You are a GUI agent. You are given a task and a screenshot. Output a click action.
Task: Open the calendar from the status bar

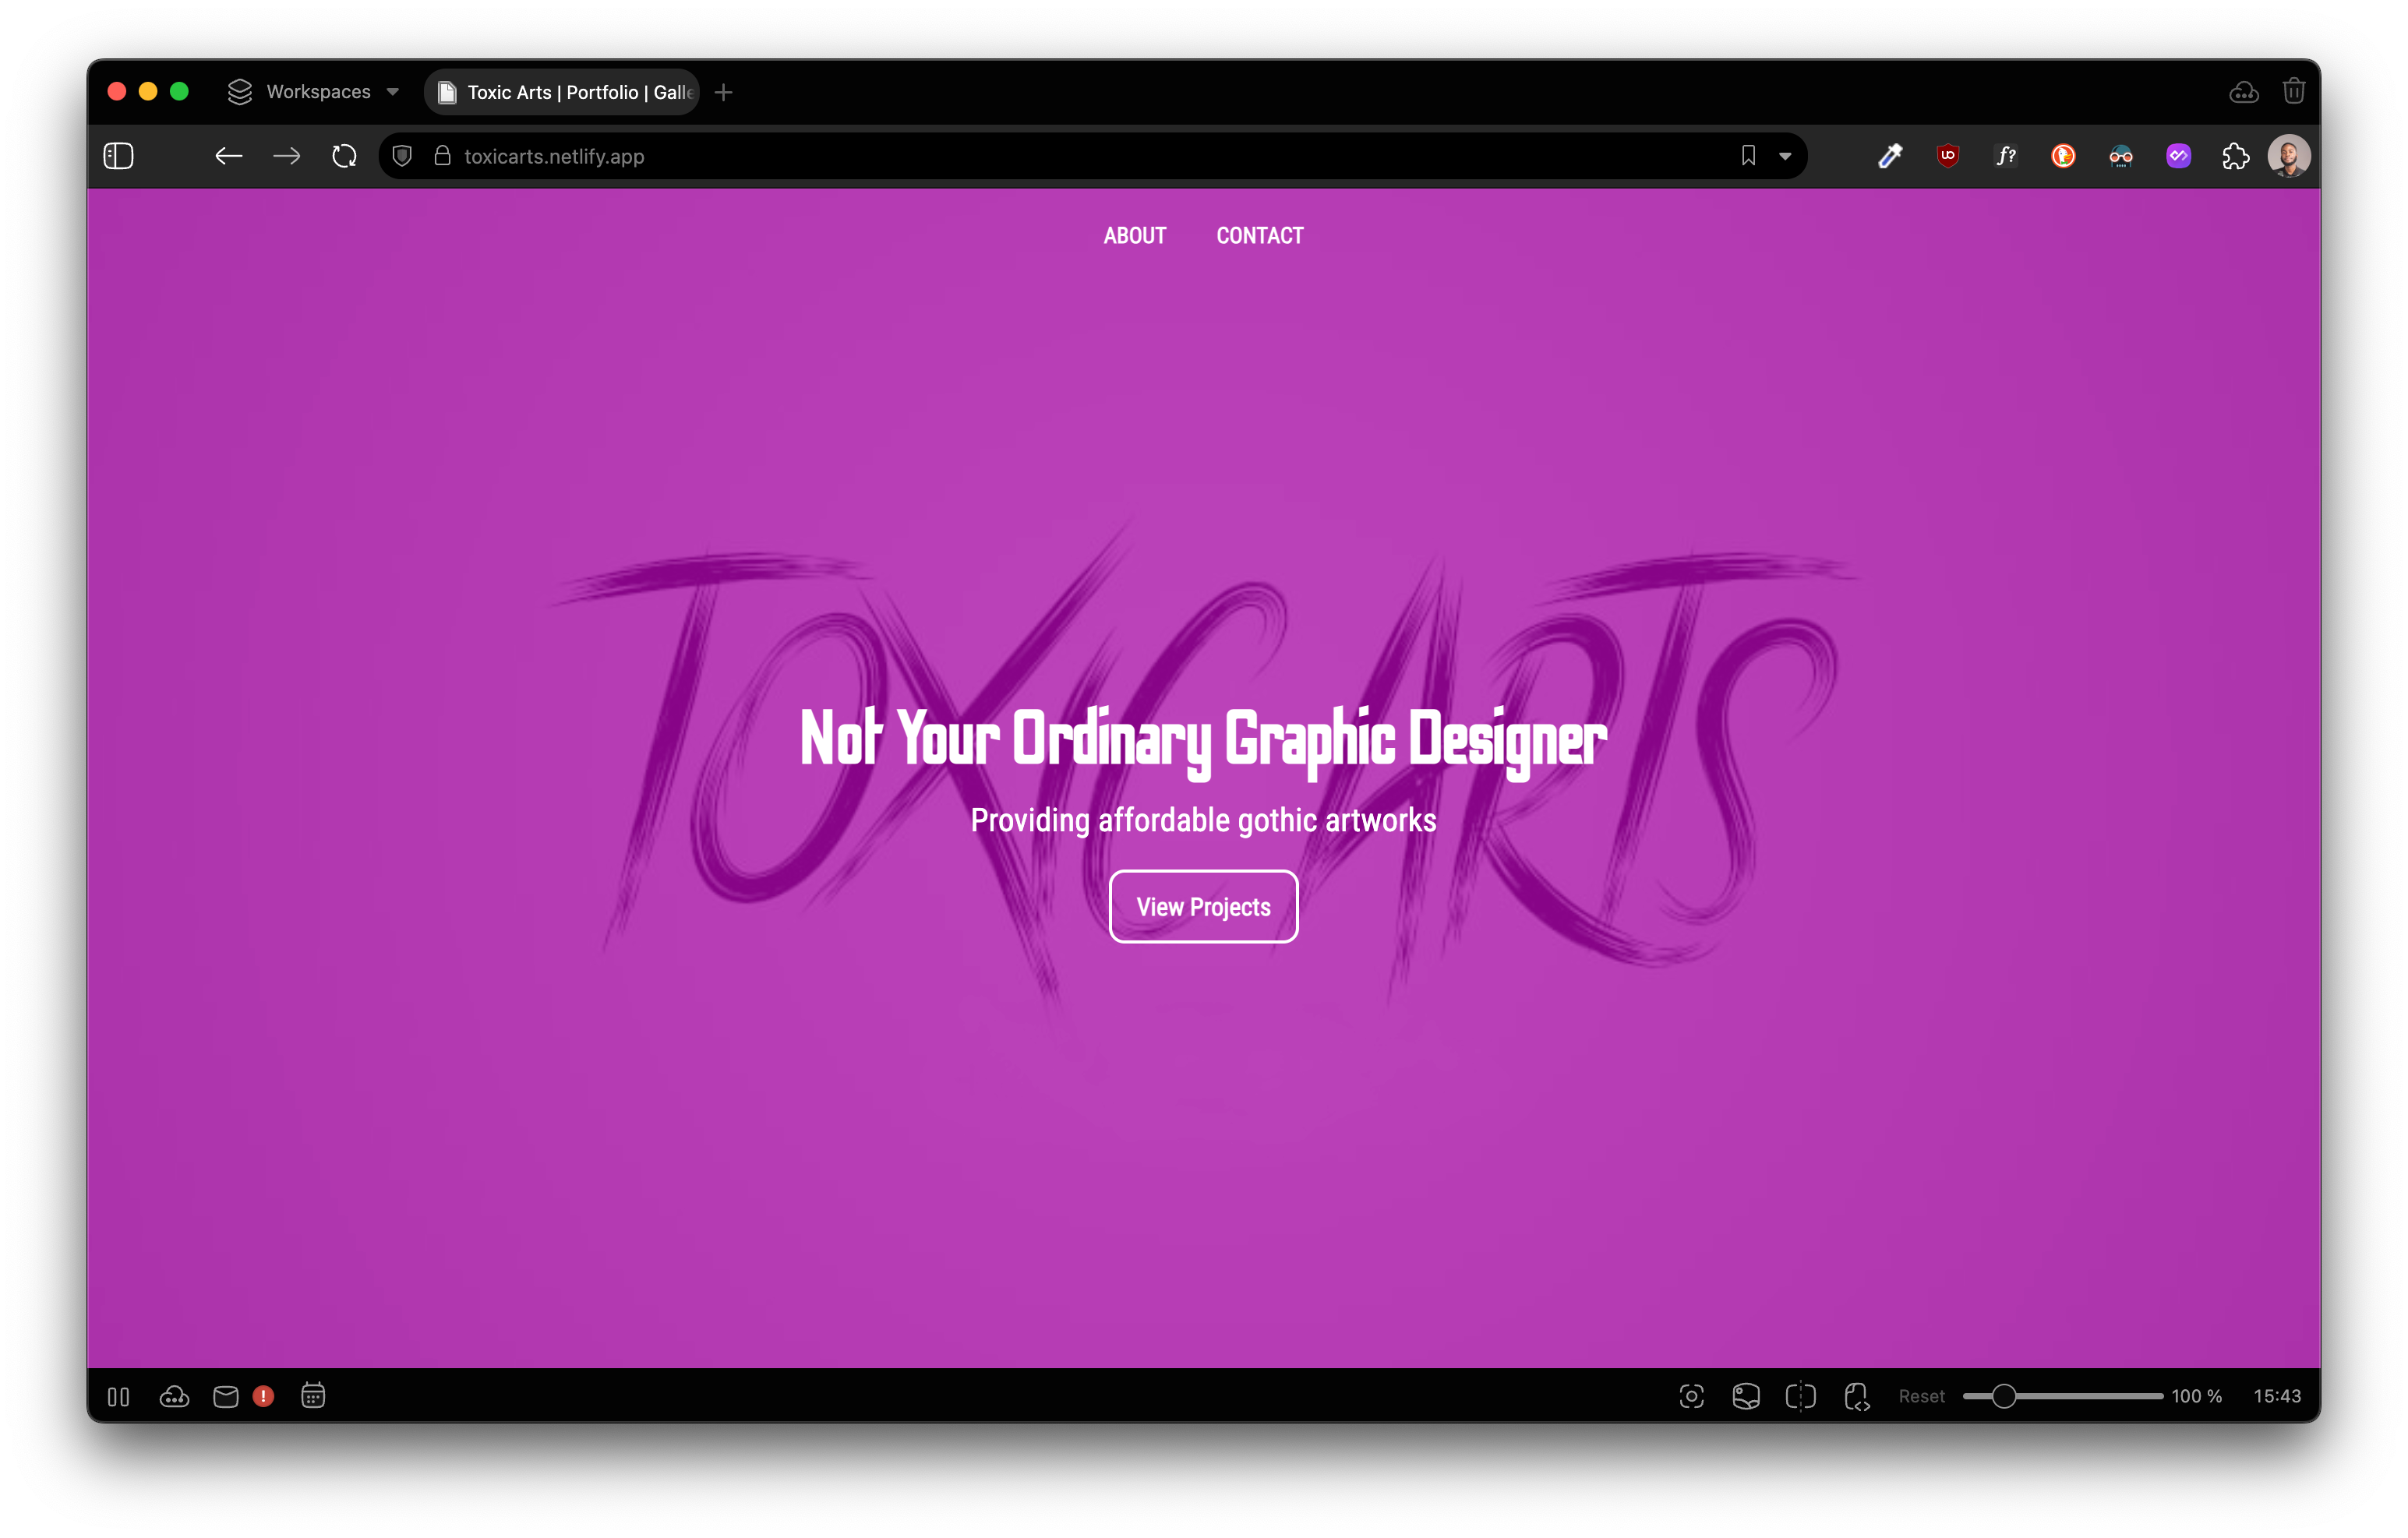point(313,1396)
